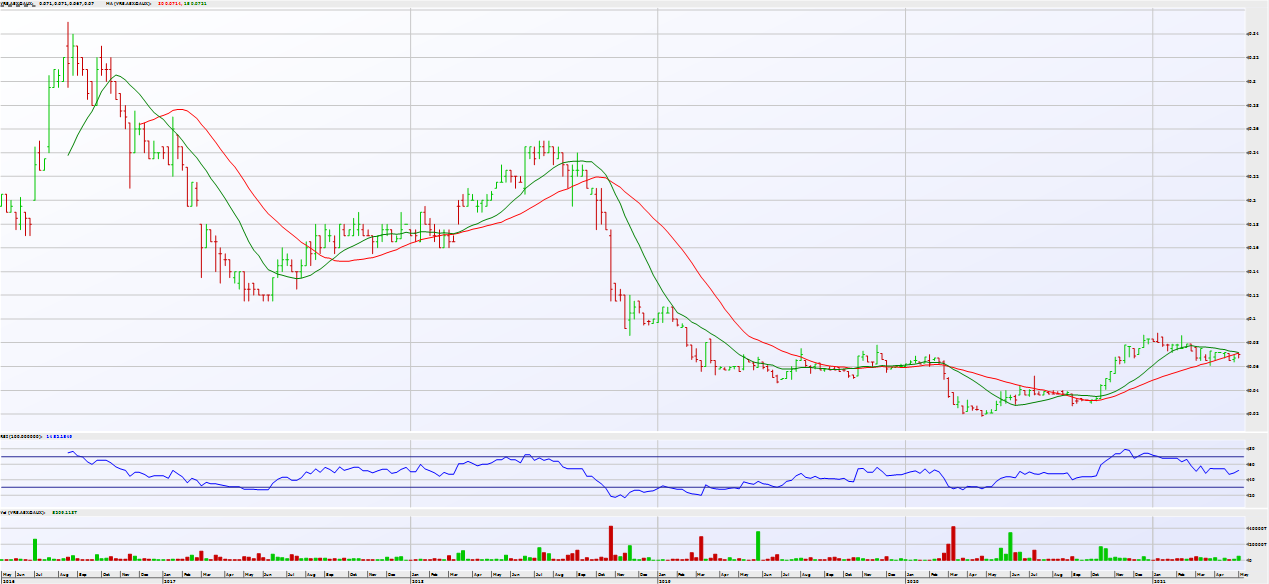Click the 0.1 price level on the right axis
1269x584 pixels.
[1251, 319]
